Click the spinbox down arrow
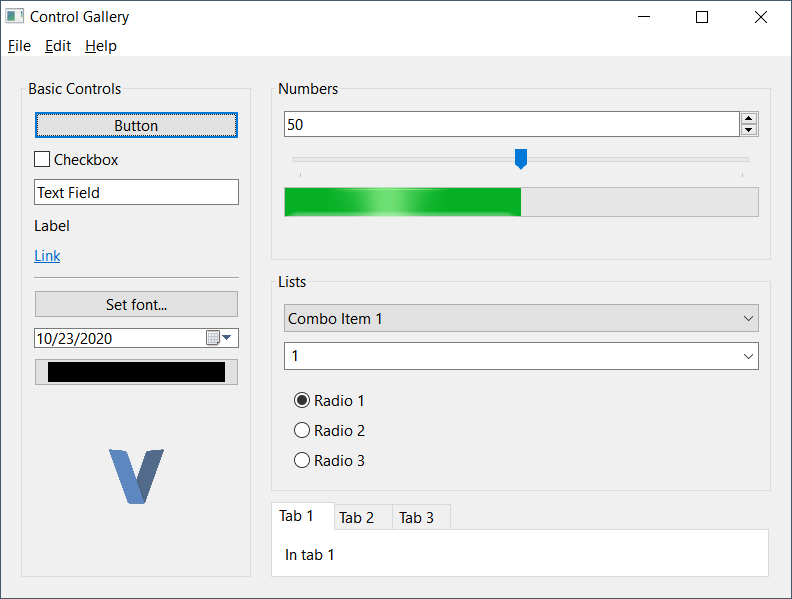 [x=749, y=130]
